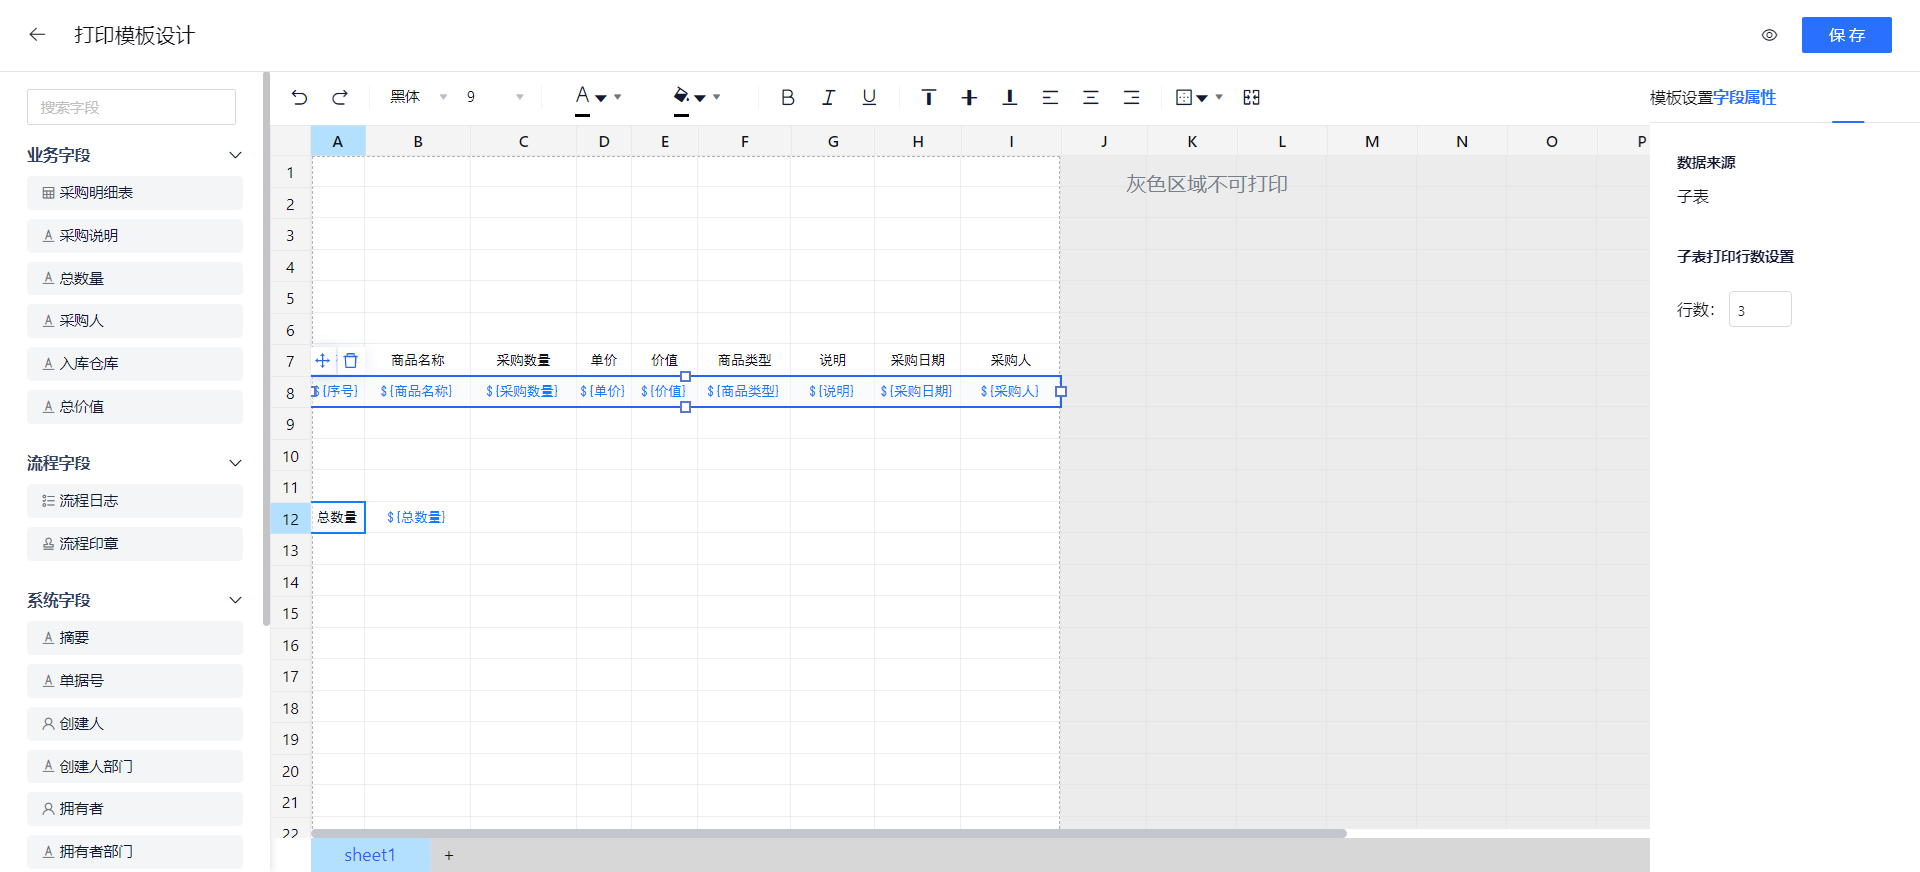Select the 入库仓库 field

pos(135,364)
